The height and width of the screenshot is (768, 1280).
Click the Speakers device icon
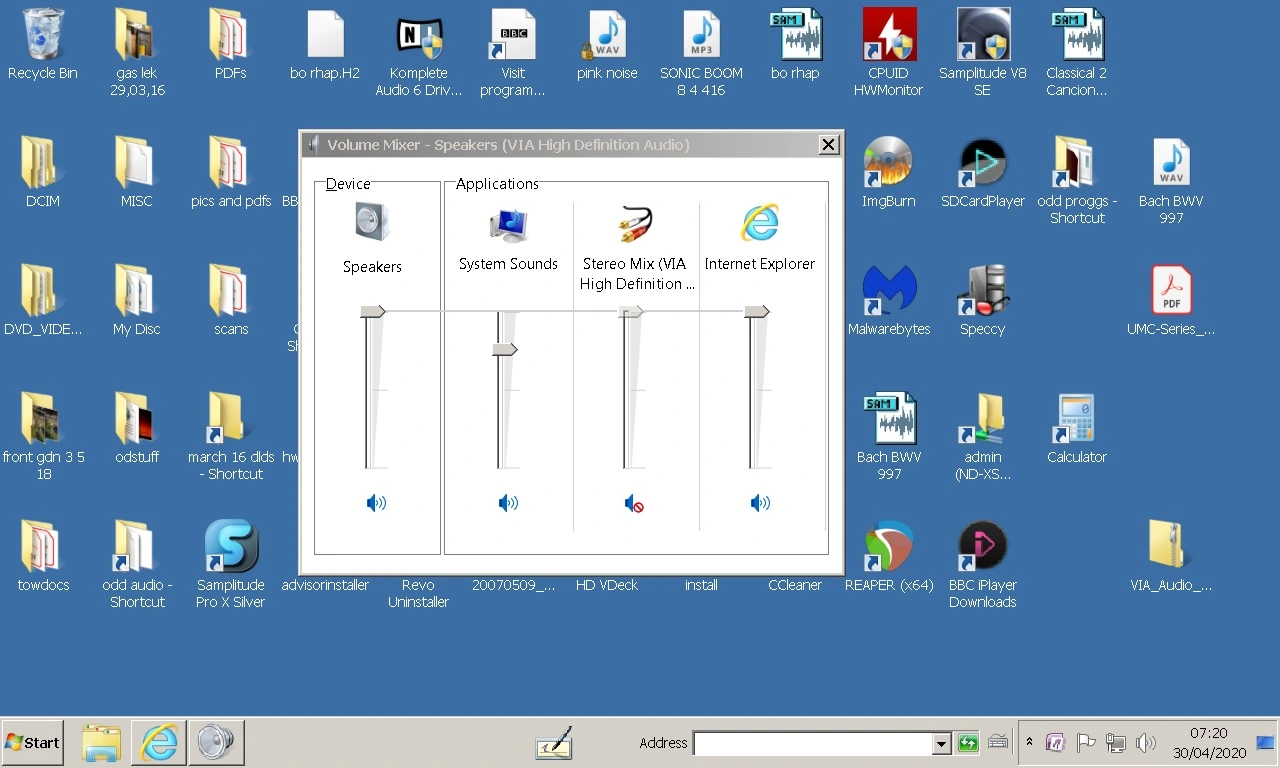372,222
